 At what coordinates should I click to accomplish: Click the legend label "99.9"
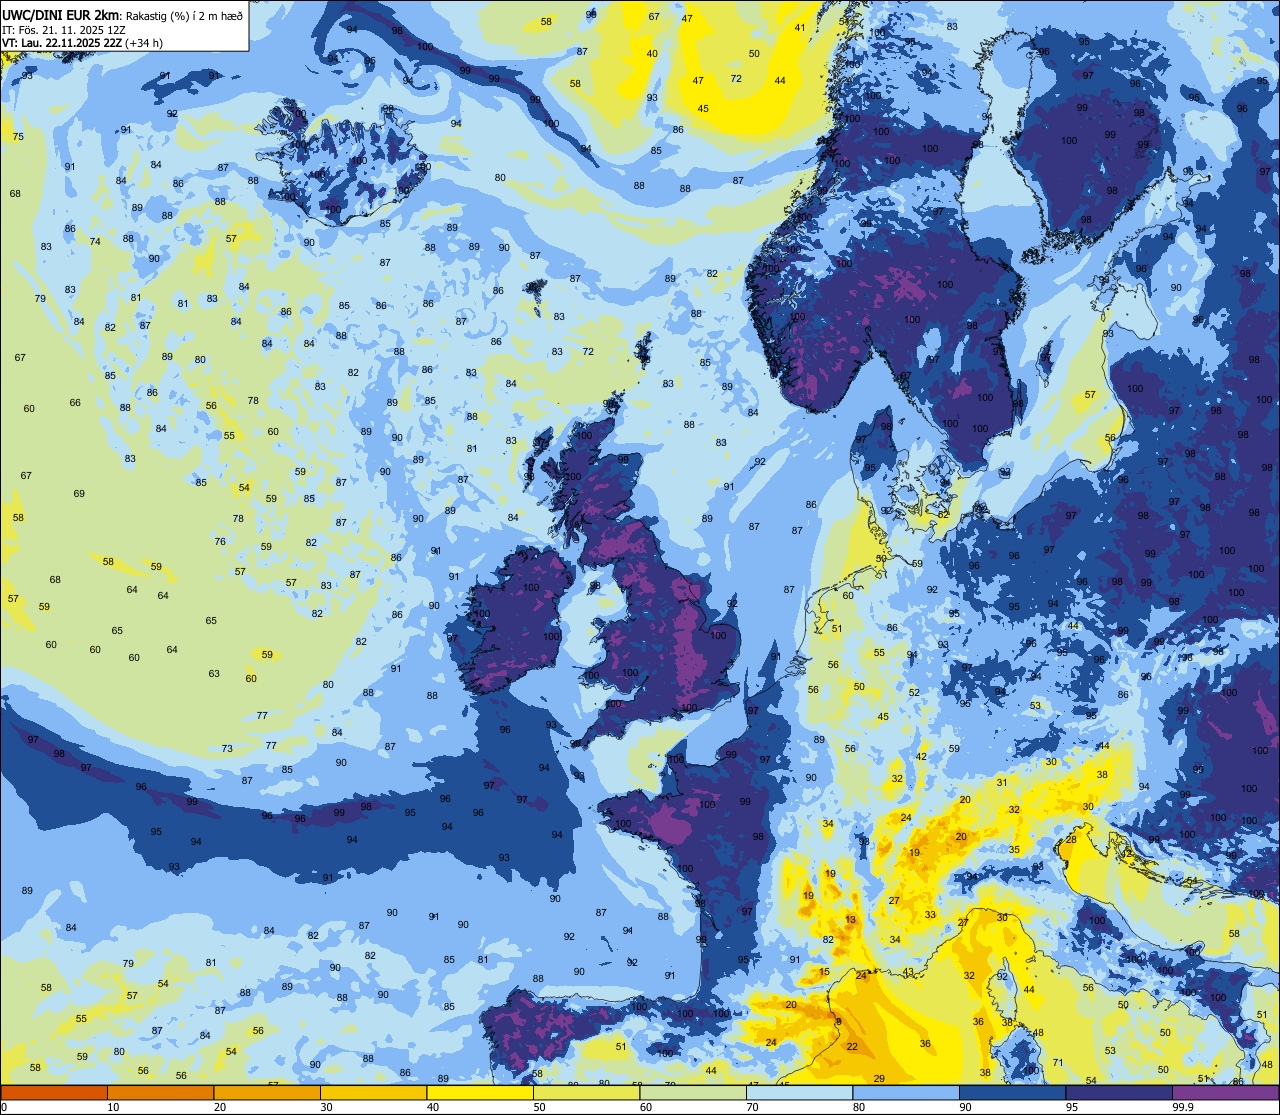[x=1183, y=1107]
